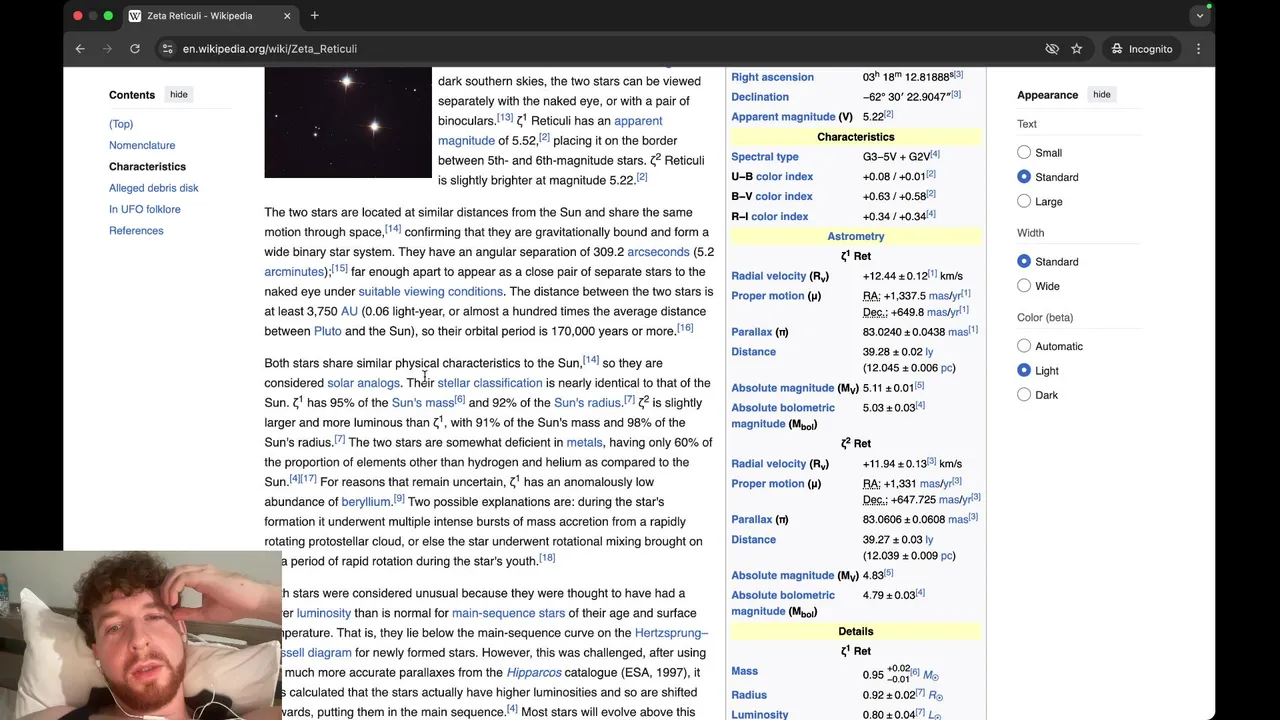
Task: Select Standard width option
Action: tap(1024, 261)
